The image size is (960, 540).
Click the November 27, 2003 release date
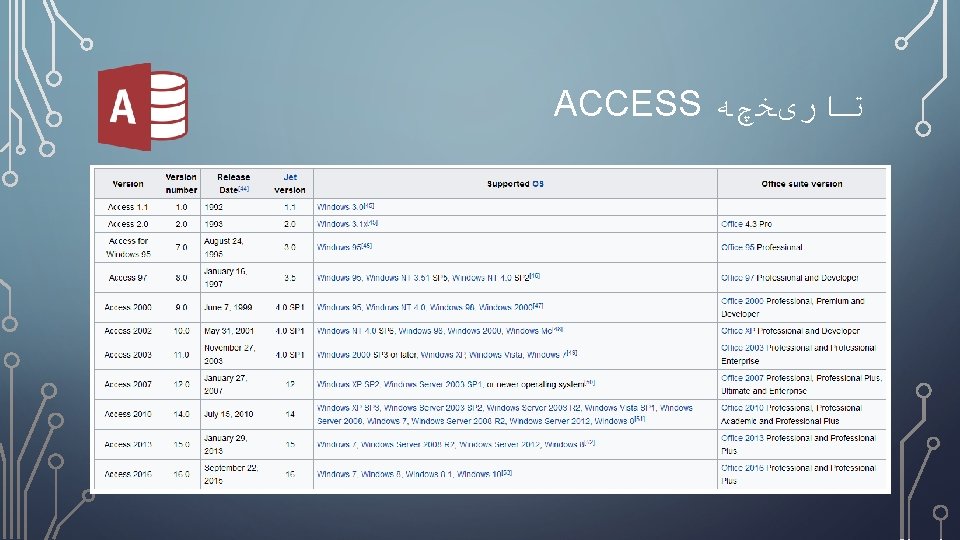[230, 354]
